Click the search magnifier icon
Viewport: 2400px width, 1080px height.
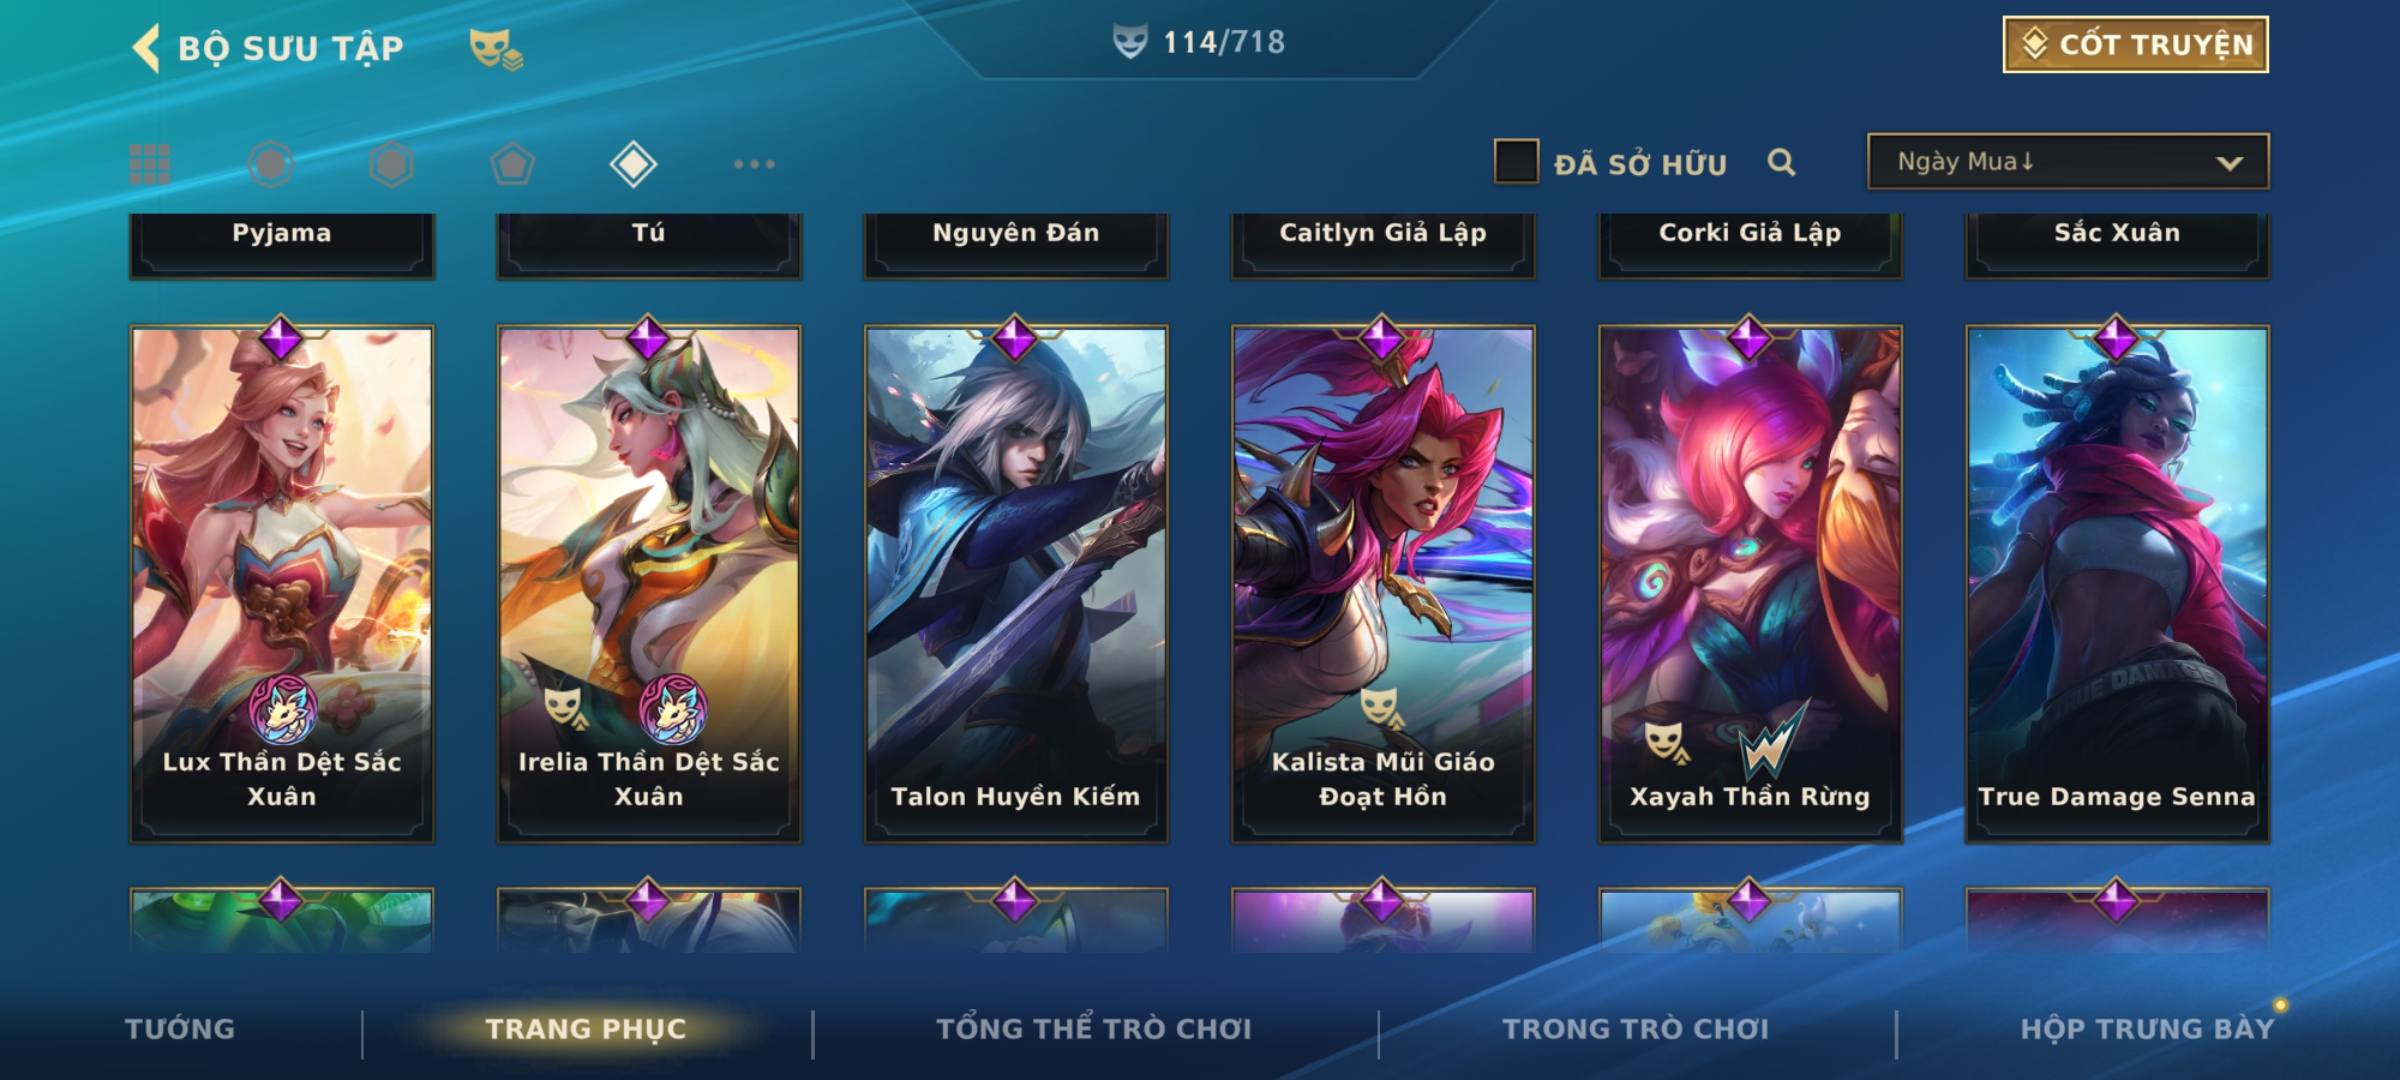point(1781,162)
